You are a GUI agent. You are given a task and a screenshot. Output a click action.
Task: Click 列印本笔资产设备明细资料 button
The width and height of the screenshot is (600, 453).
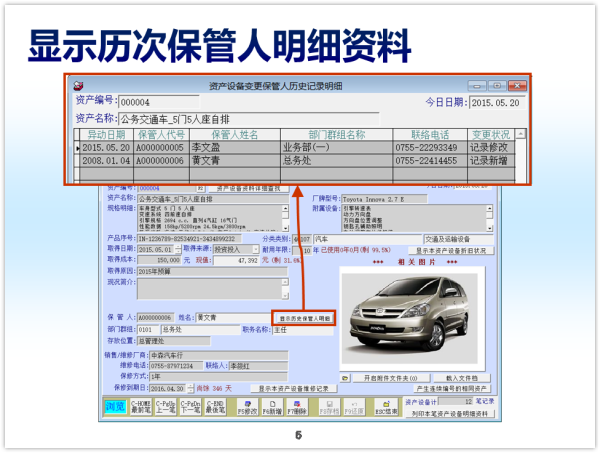450,414
